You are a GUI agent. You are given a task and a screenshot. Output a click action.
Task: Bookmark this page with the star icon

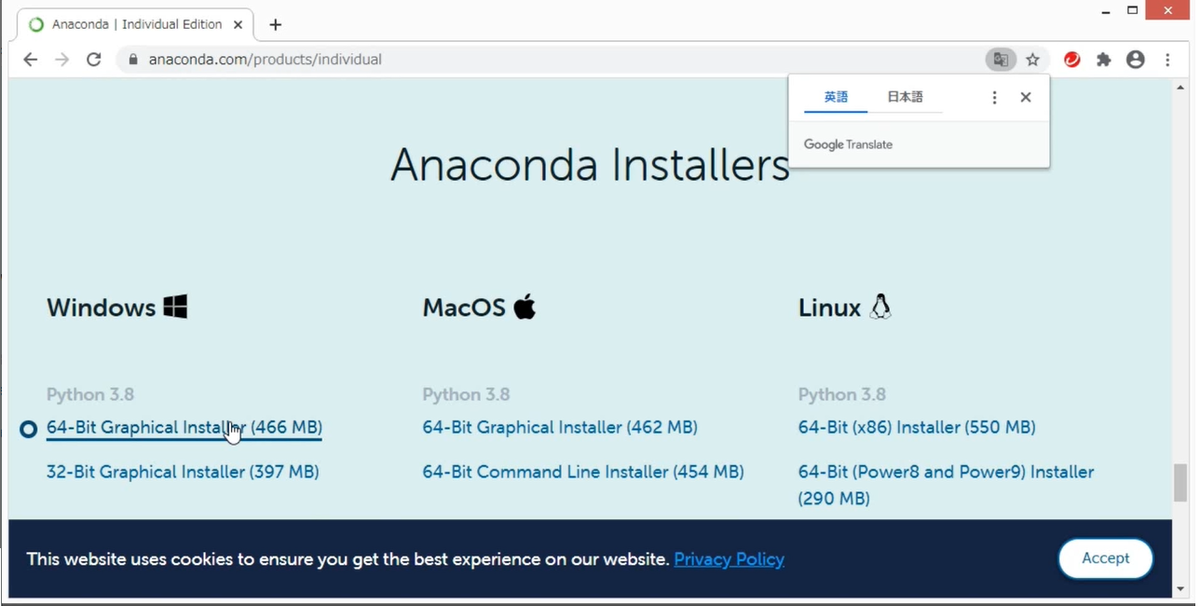(x=1033, y=60)
